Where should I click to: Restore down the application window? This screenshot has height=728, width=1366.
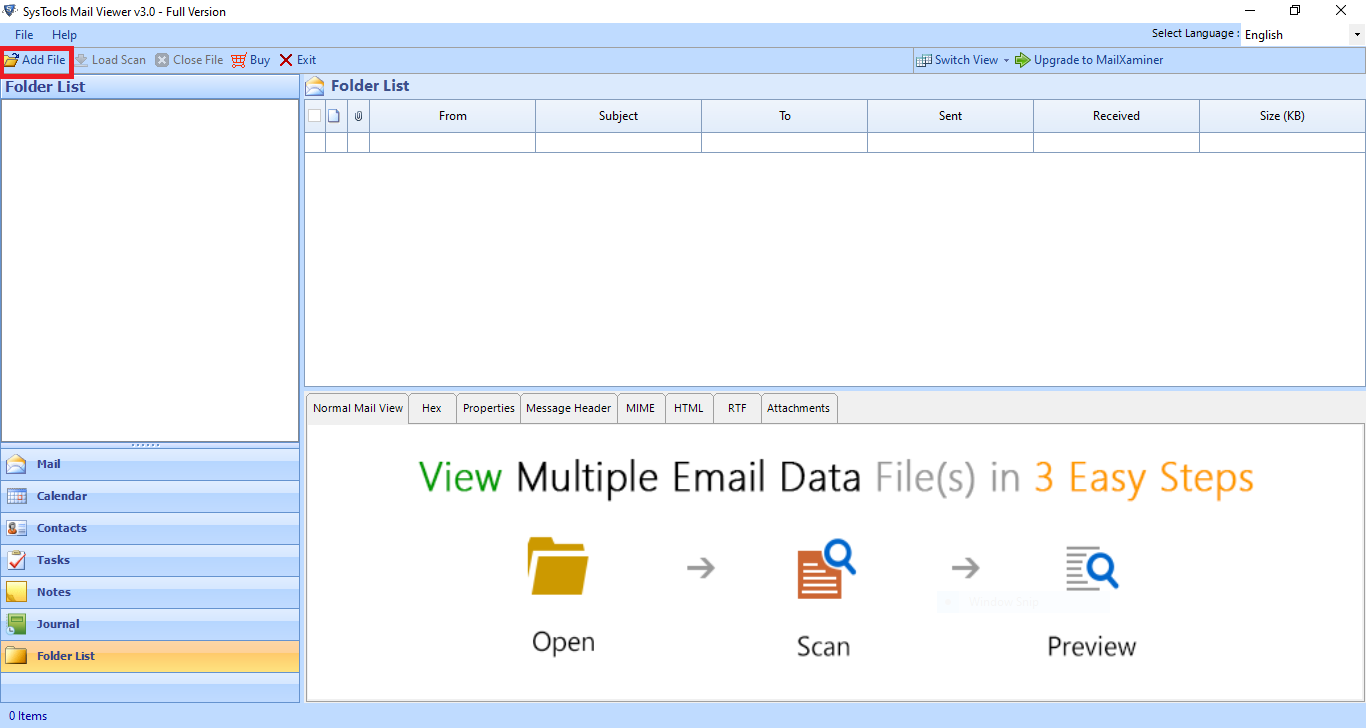tap(1295, 11)
